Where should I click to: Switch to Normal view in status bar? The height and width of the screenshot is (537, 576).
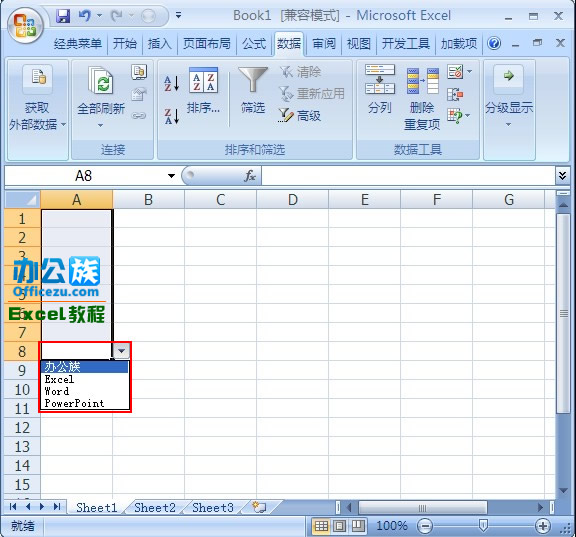pyautogui.click(x=321, y=526)
